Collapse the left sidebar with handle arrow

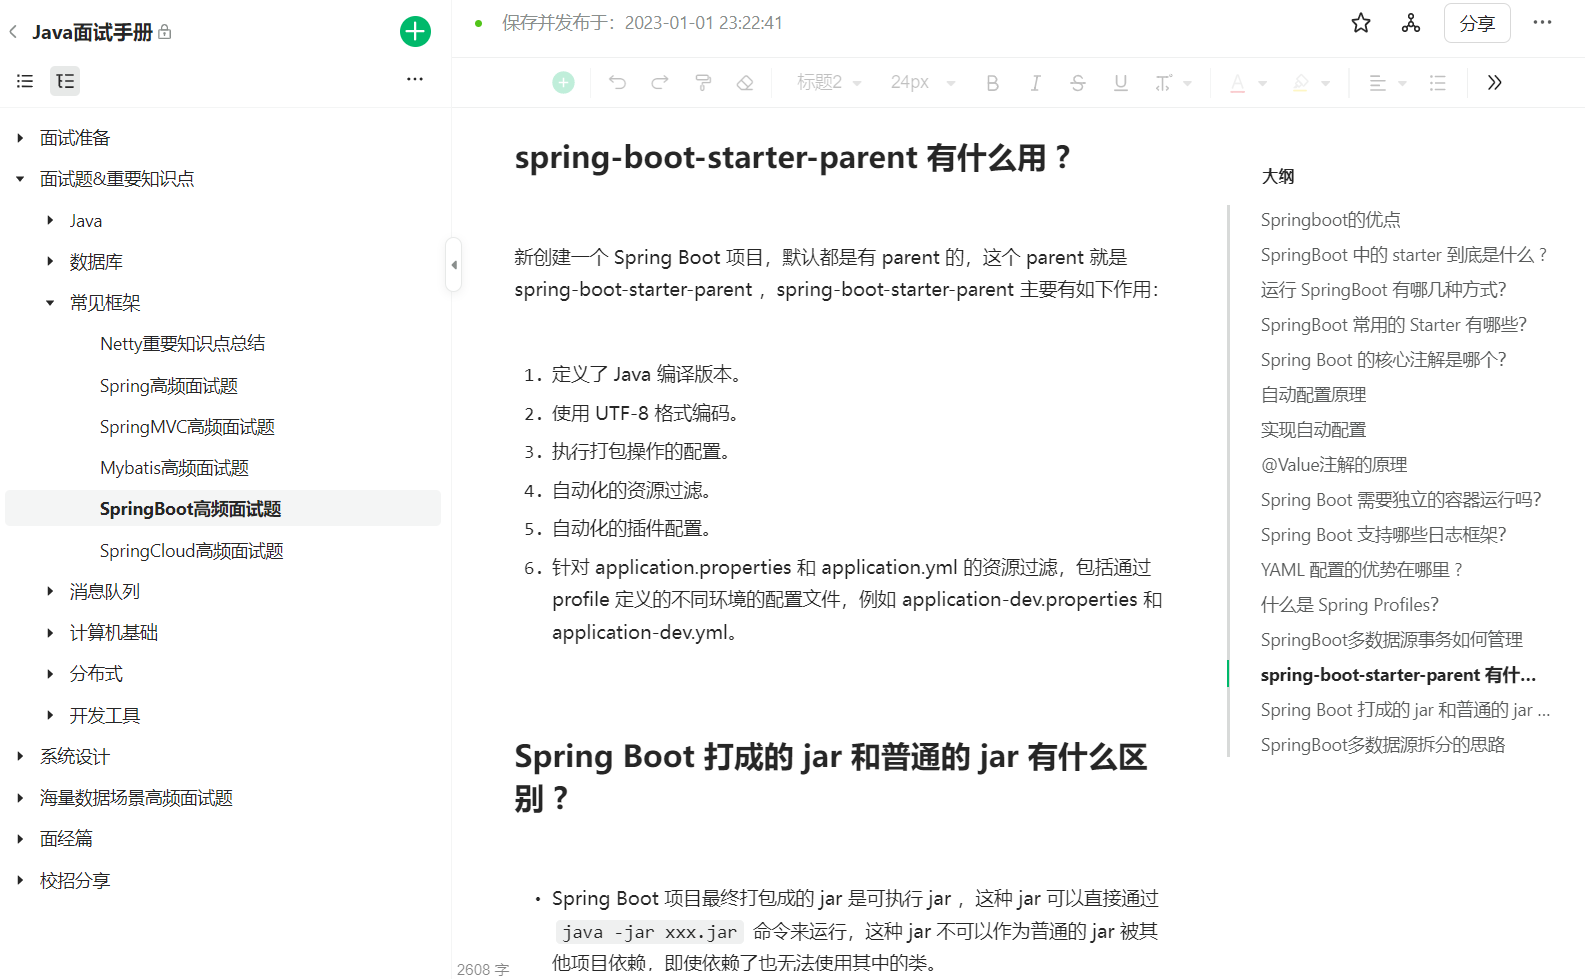click(454, 265)
